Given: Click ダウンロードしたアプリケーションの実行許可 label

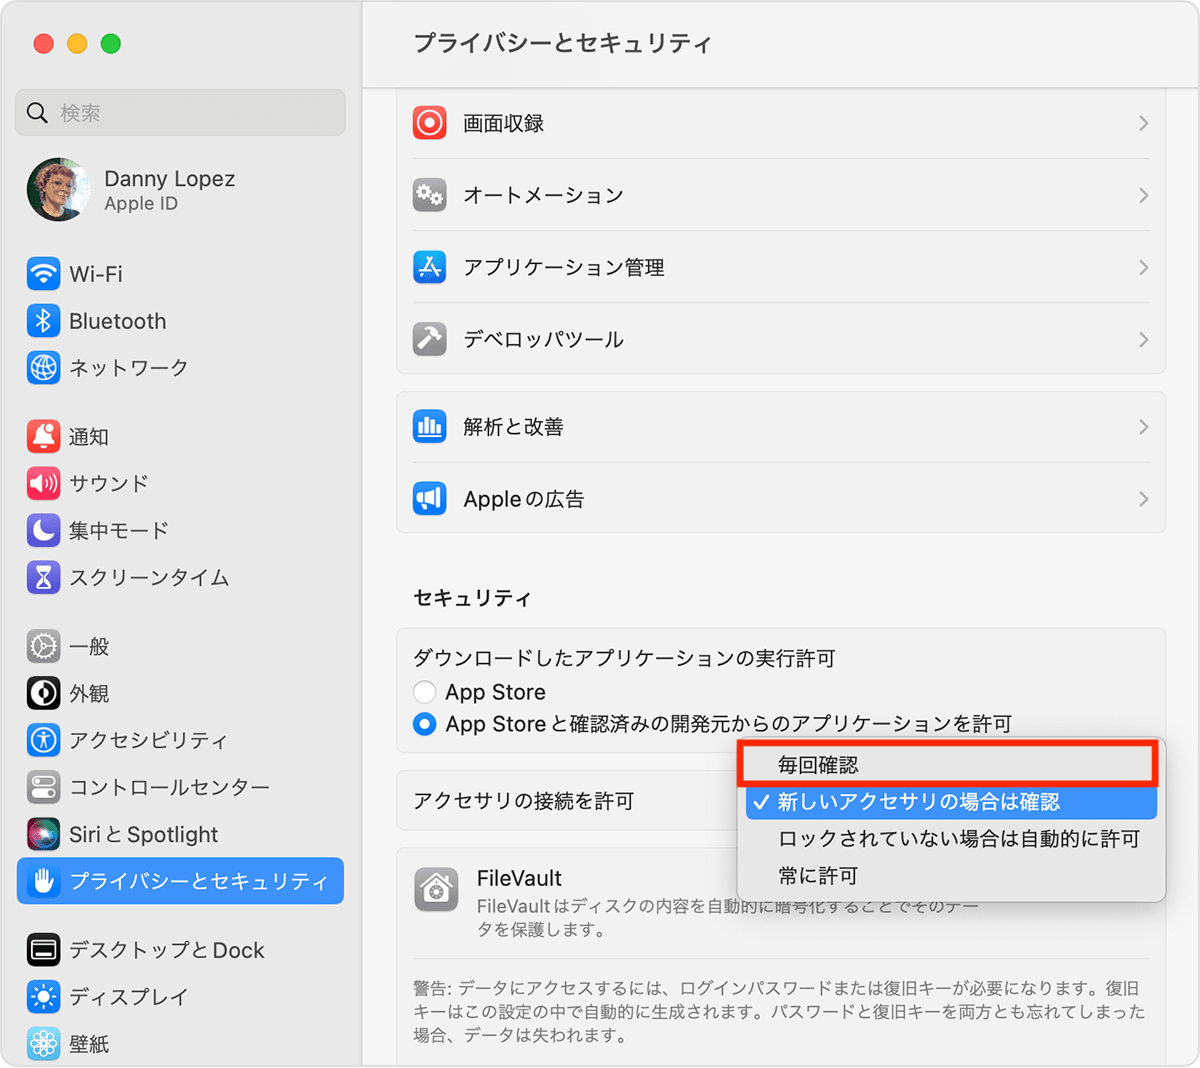Looking at the screenshot, I should [x=624, y=658].
